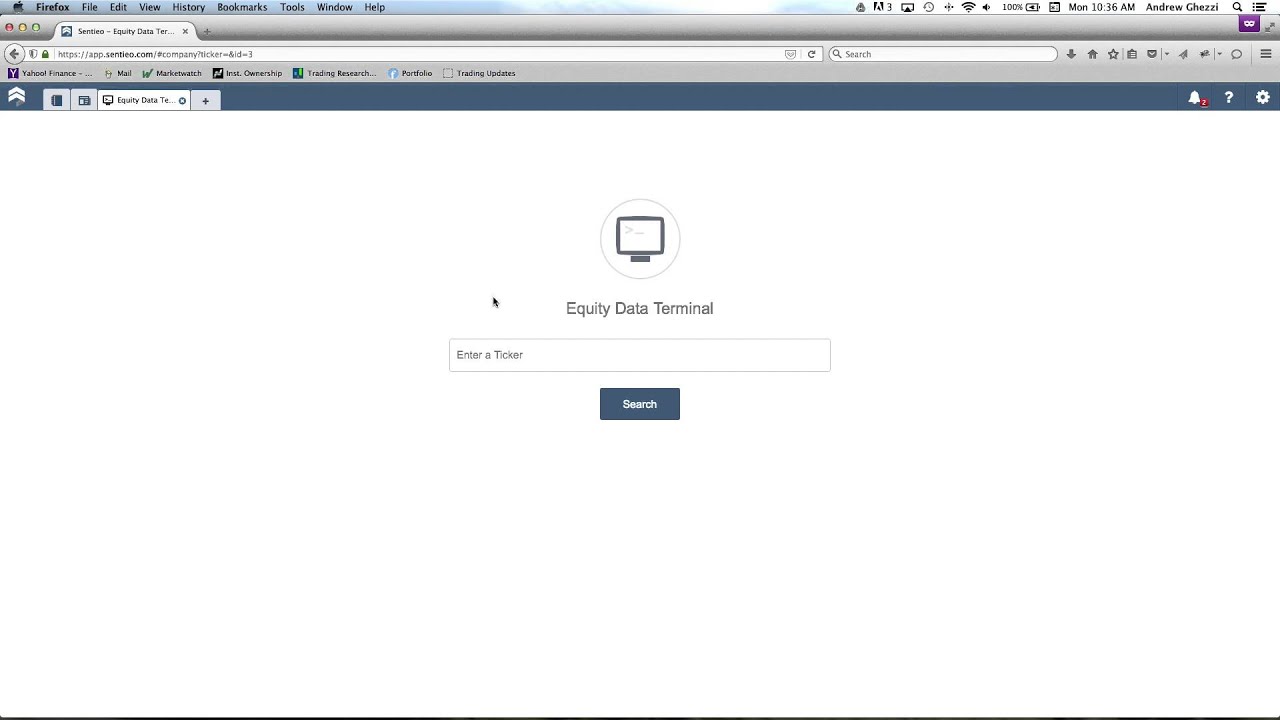1280x720 pixels.
Task: Open the Firefox hamburger menu
Action: point(1265,54)
